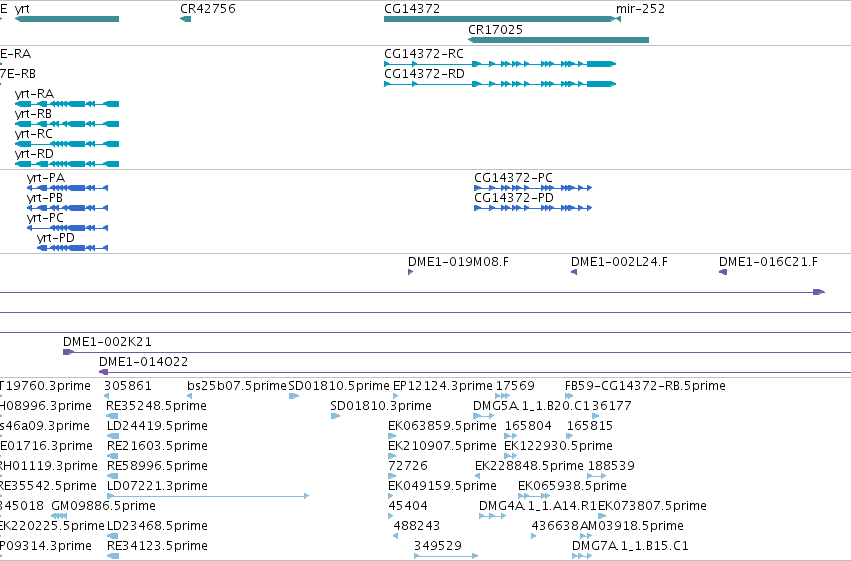851x561 pixels.
Task: Click the yrt-RA transcript
Action: [x=67, y=104]
